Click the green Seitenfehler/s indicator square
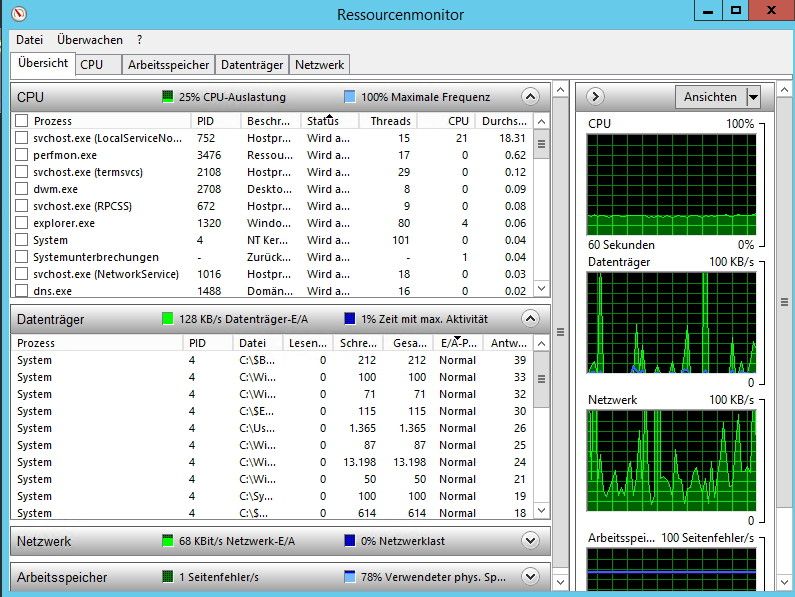The height and width of the screenshot is (597, 795). click(167, 576)
